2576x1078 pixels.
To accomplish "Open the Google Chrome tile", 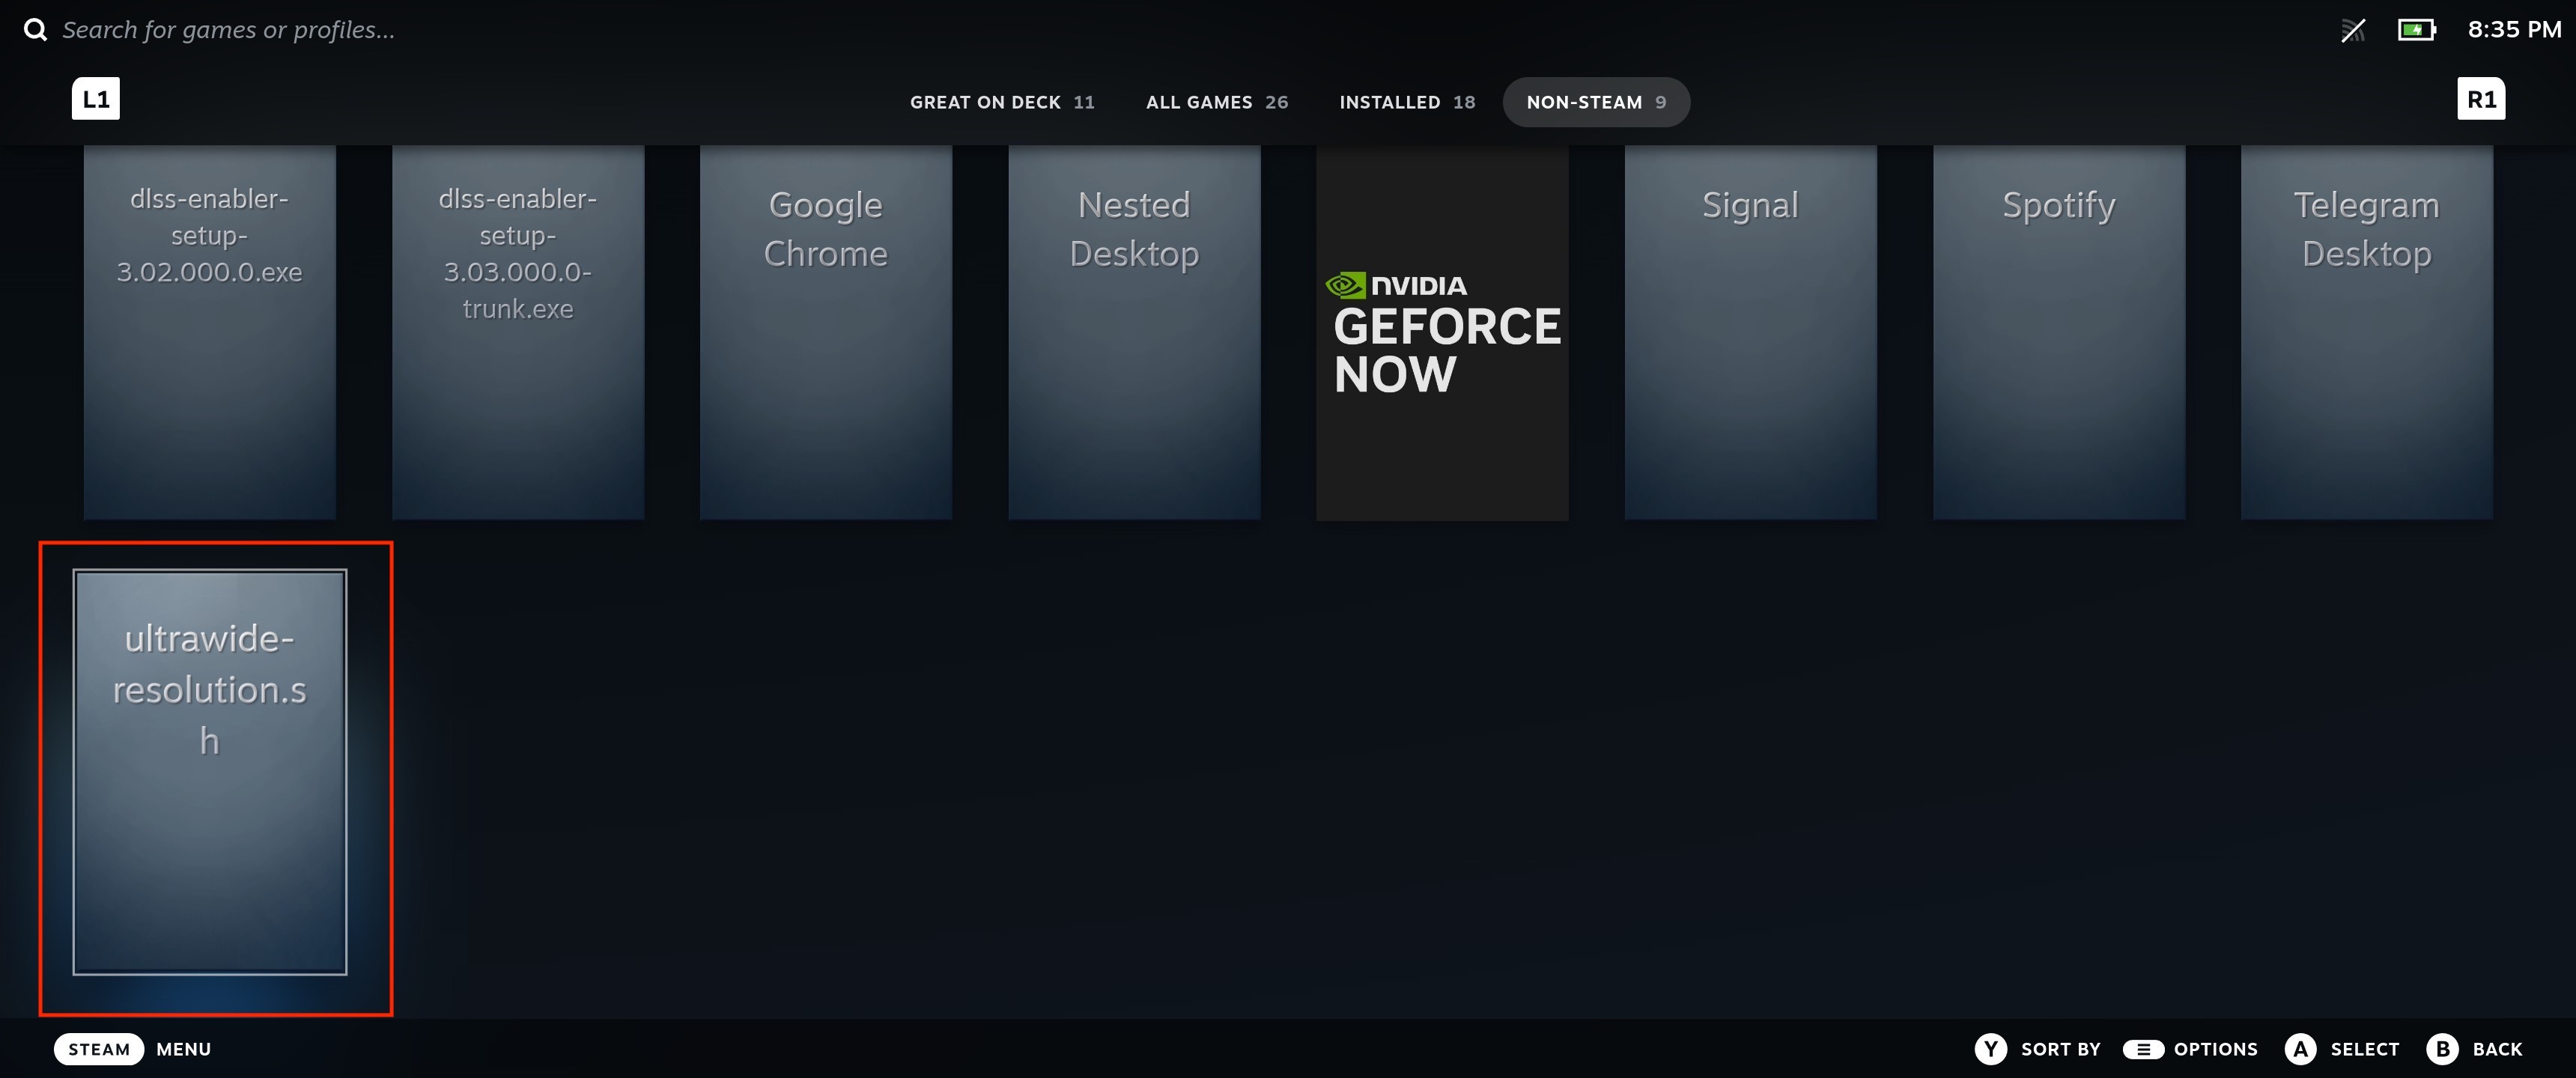I will (826, 333).
